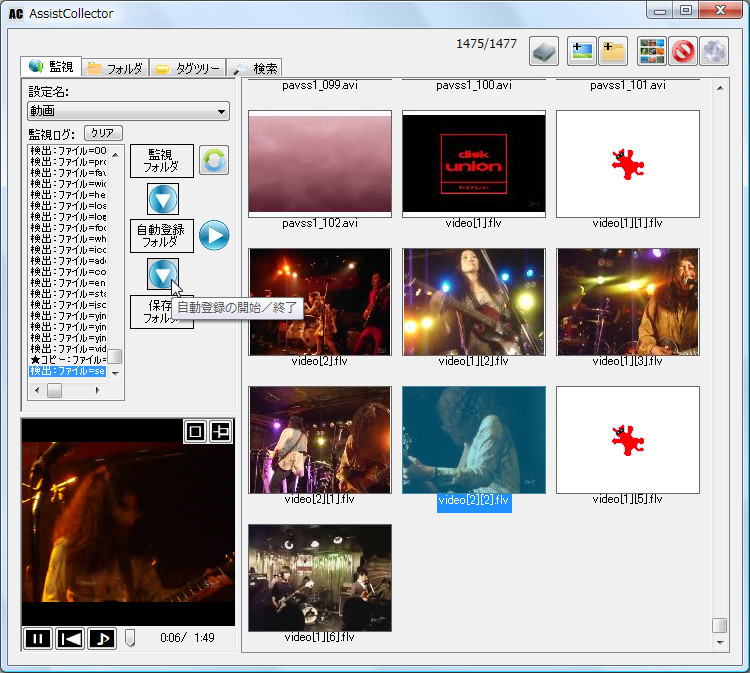
Task: Select the log entry 検出:ファイル=vid
Action: [67, 349]
